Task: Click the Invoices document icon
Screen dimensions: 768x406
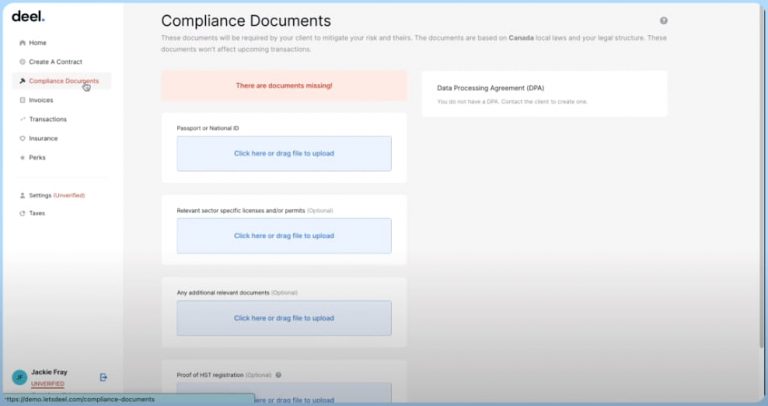Action: pos(22,100)
